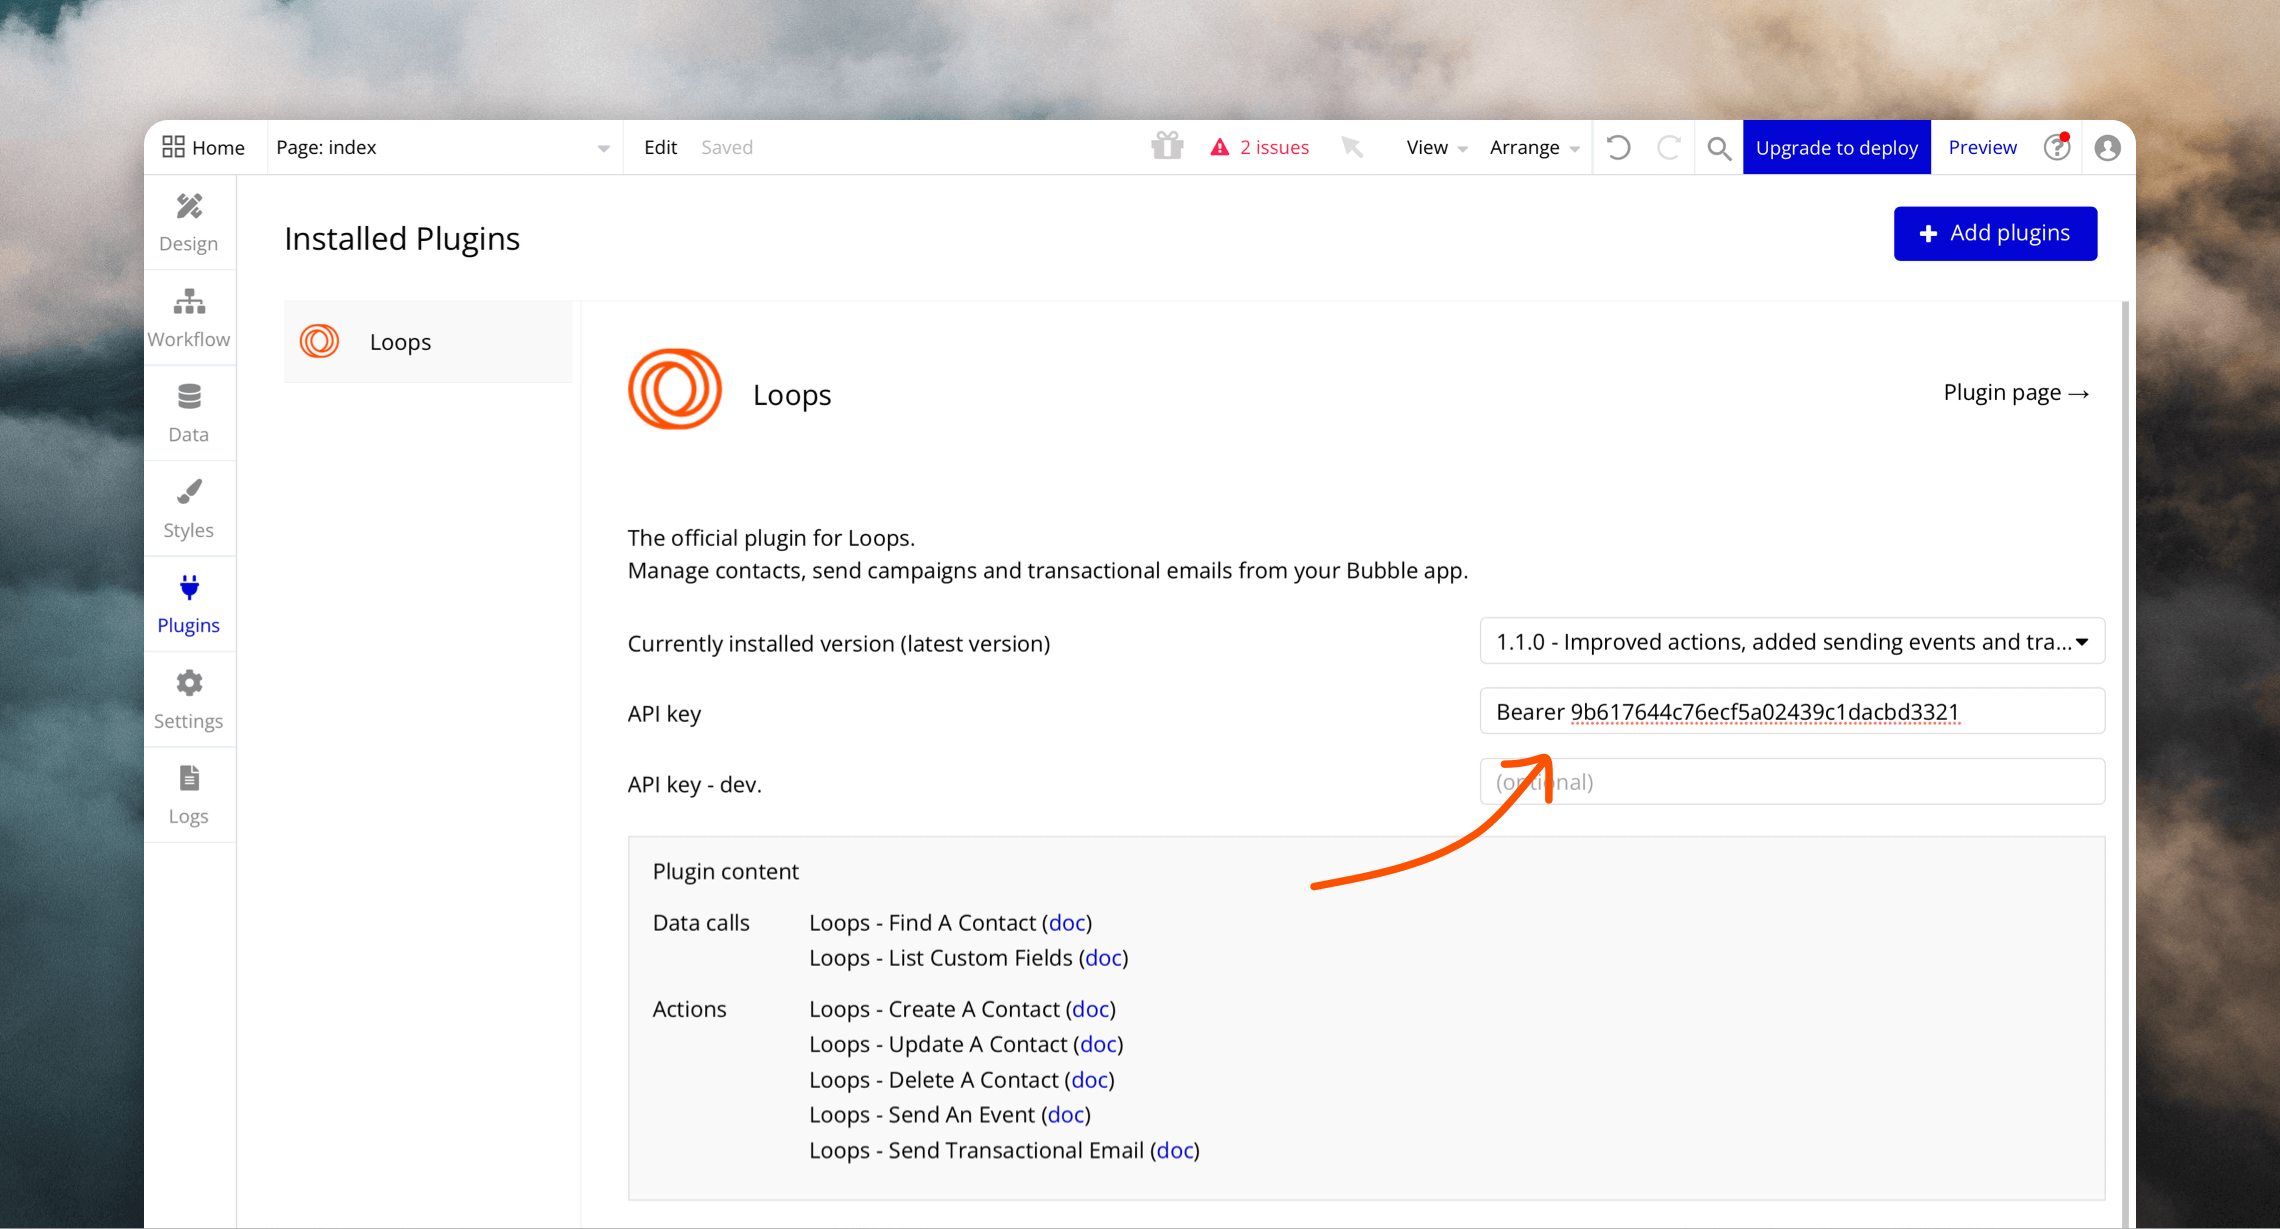Click the Installed Plugins heading
Viewport: 2280px width, 1229px height.
point(402,238)
